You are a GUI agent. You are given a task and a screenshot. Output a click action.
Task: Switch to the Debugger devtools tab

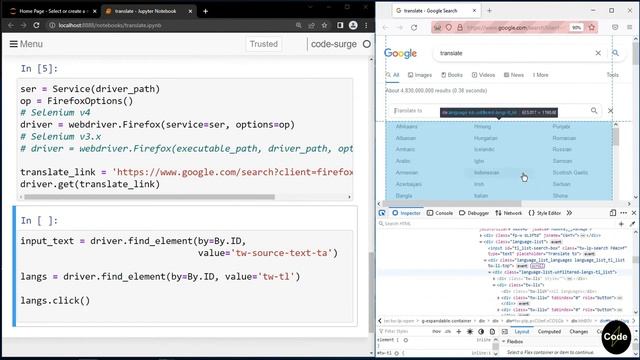tap(474, 213)
